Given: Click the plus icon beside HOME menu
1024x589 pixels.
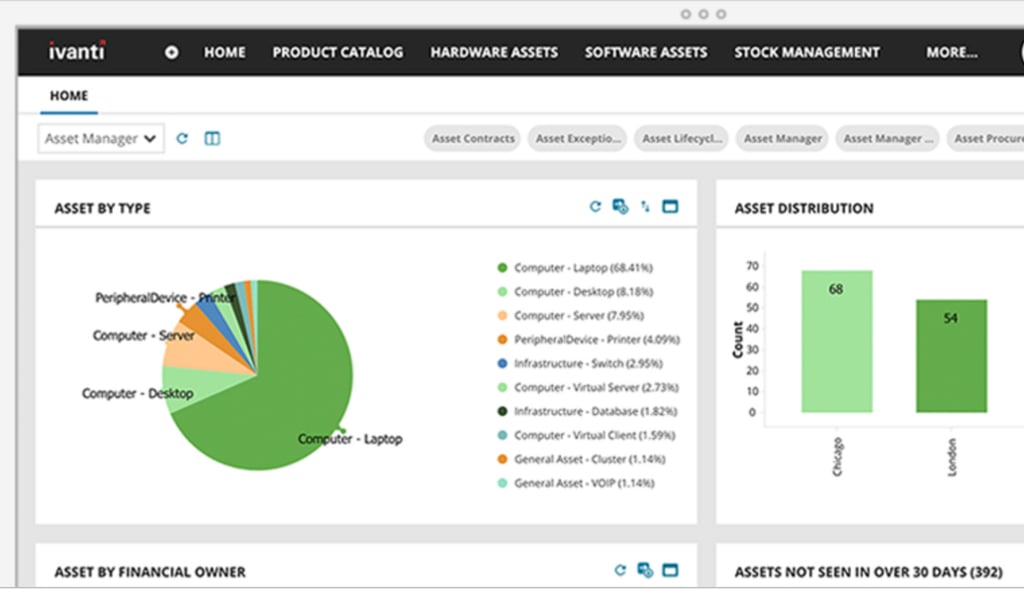Looking at the screenshot, I should [171, 52].
